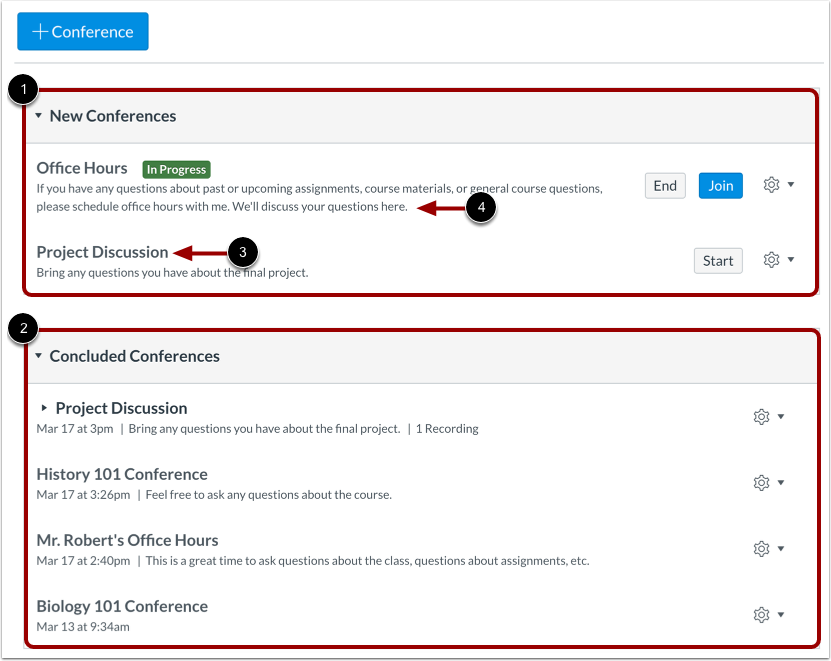Viewport: 831px width, 661px height.
Task: Open settings gear for Mr. Robert's Office Hours
Action: pos(761,548)
